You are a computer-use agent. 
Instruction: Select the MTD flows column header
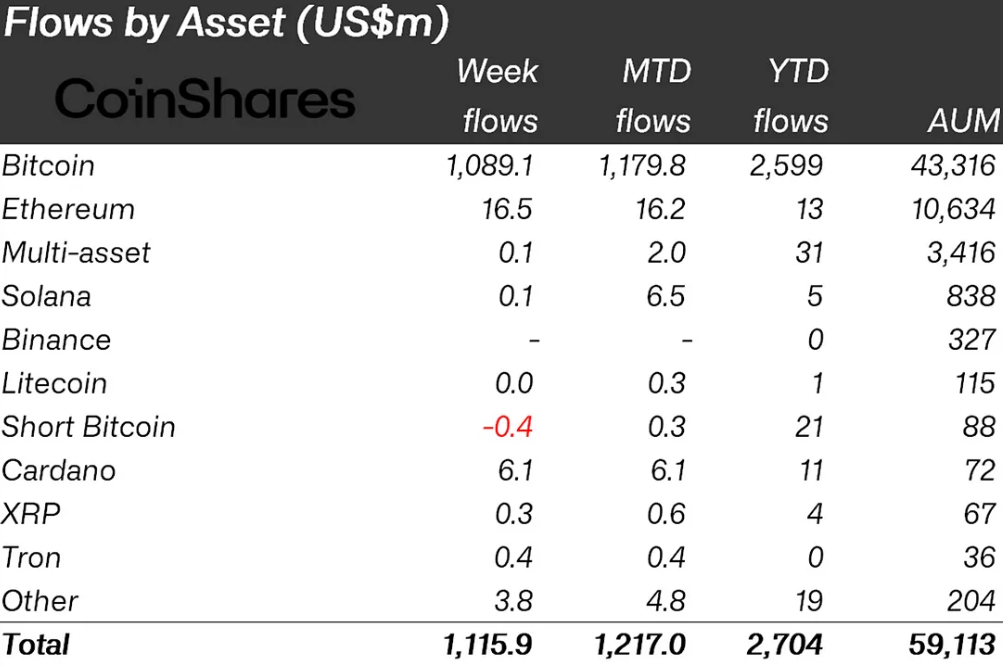pyautogui.click(x=653, y=96)
